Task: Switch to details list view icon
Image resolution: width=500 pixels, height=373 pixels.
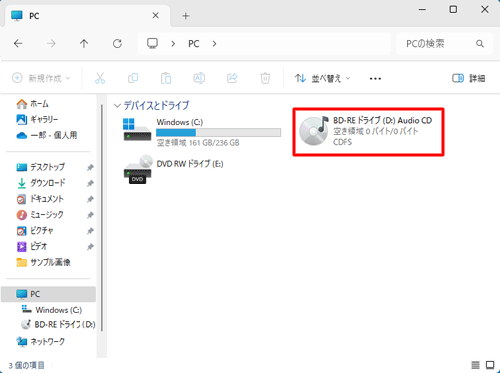Action: click(x=476, y=365)
